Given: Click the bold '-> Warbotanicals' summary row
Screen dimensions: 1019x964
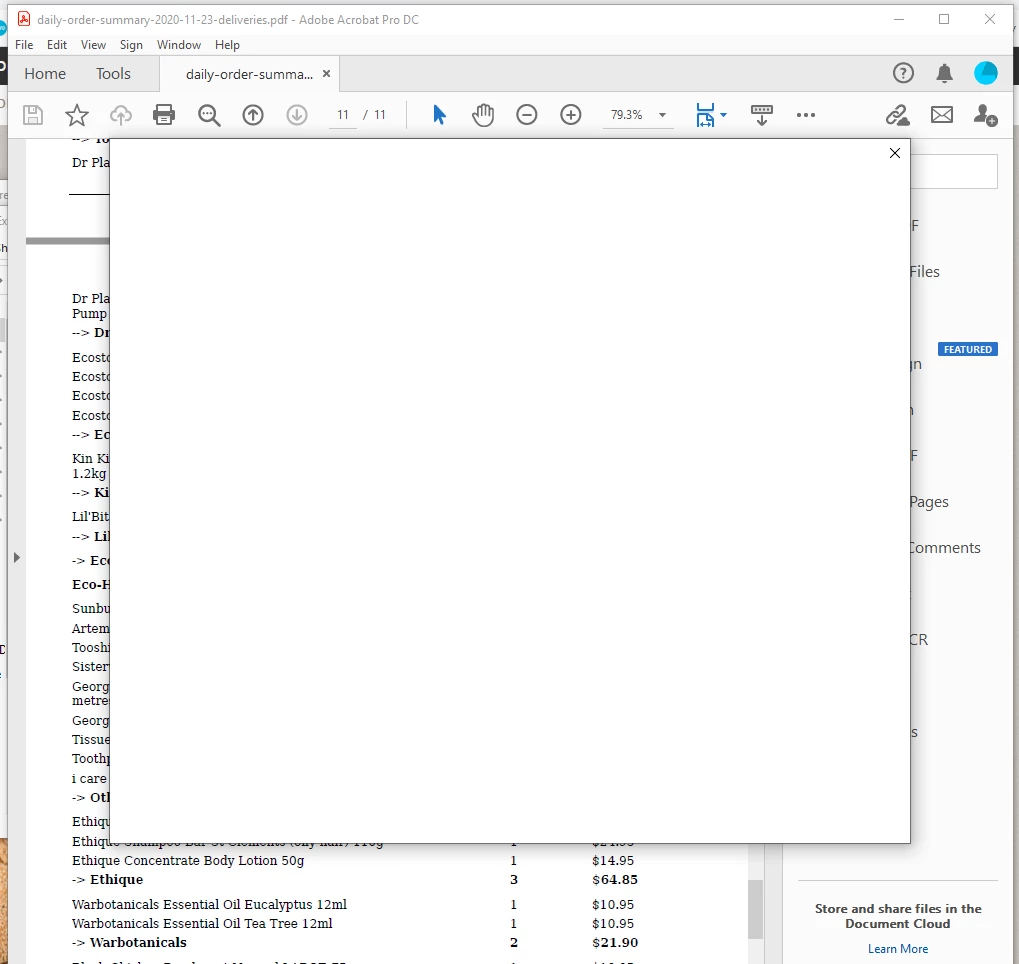Looking at the screenshot, I should (x=355, y=942).
